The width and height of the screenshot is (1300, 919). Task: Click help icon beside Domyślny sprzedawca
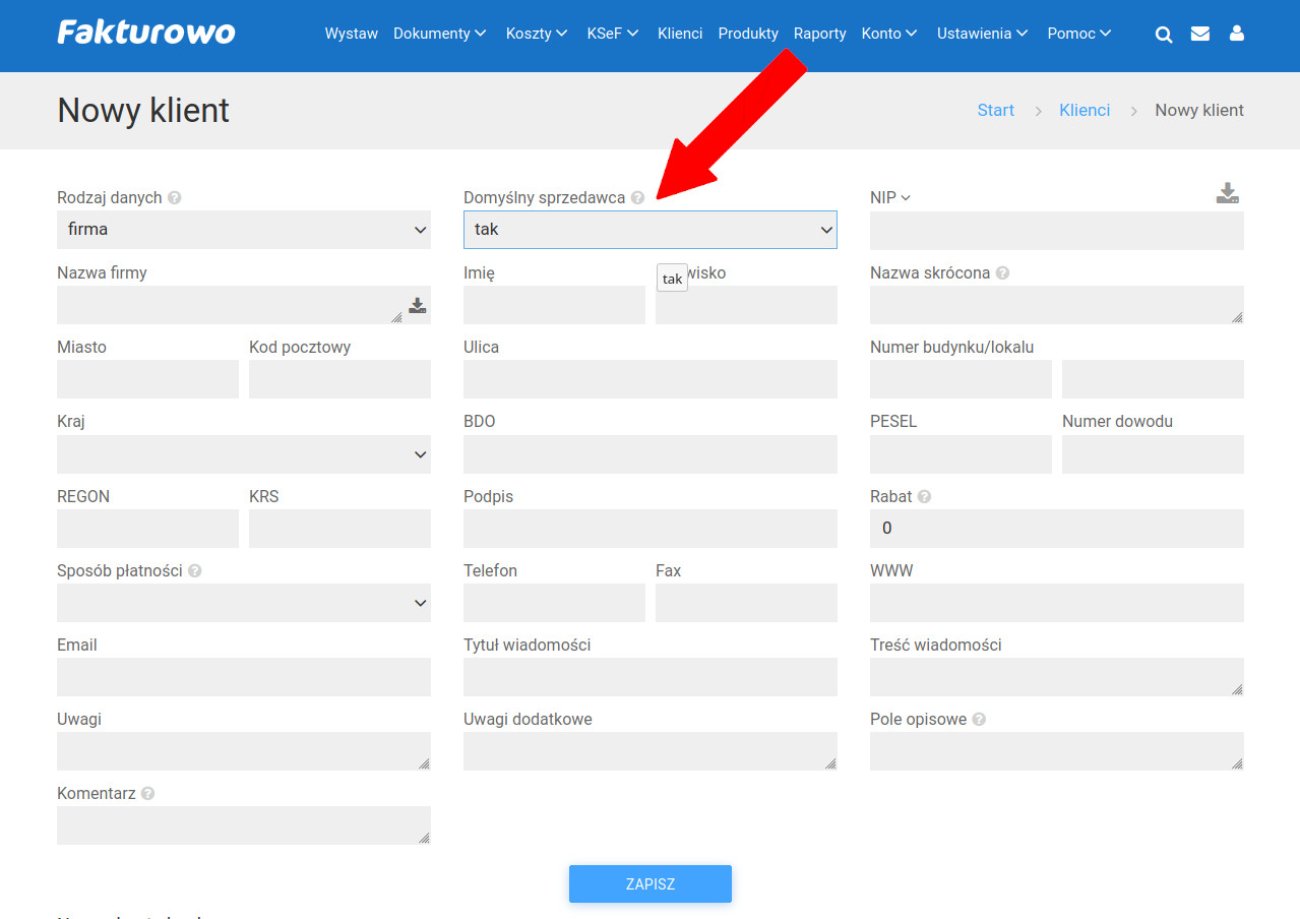(x=638, y=198)
